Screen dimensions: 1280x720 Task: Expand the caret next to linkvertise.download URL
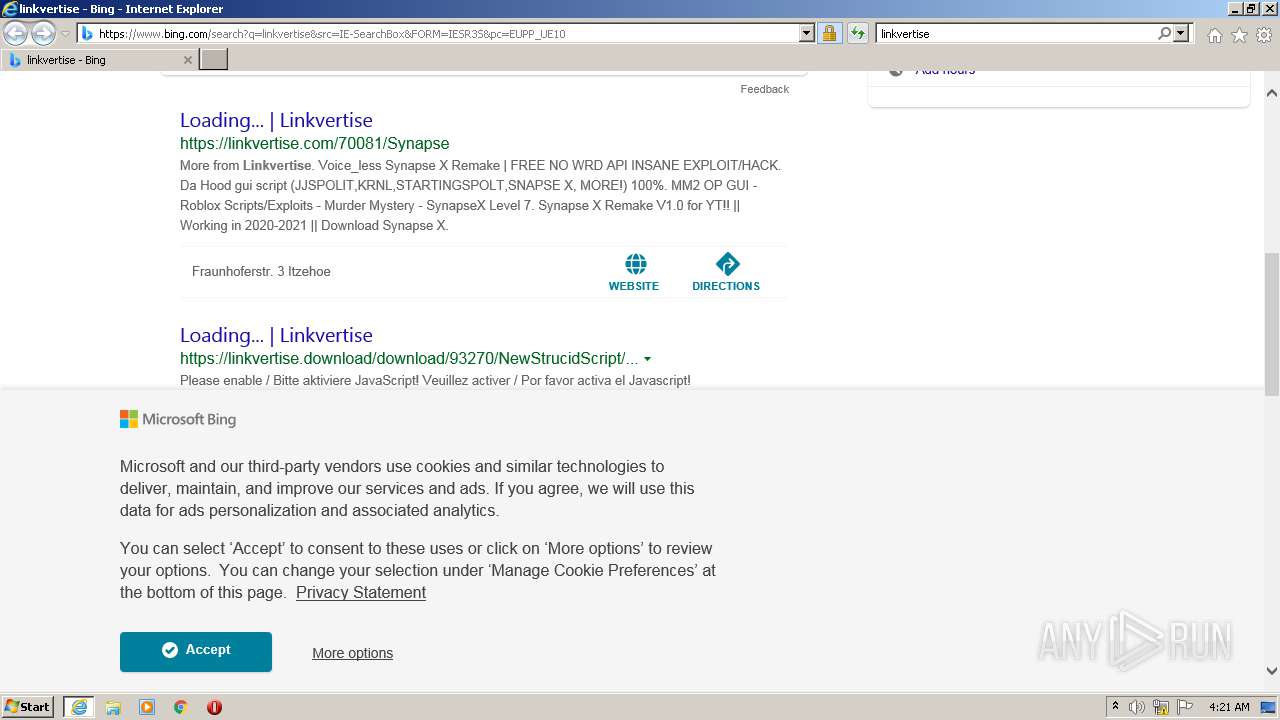click(648, 359)
